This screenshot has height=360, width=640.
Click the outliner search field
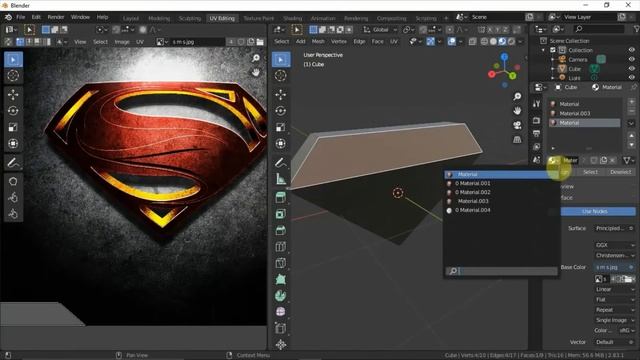coord(600,29)
